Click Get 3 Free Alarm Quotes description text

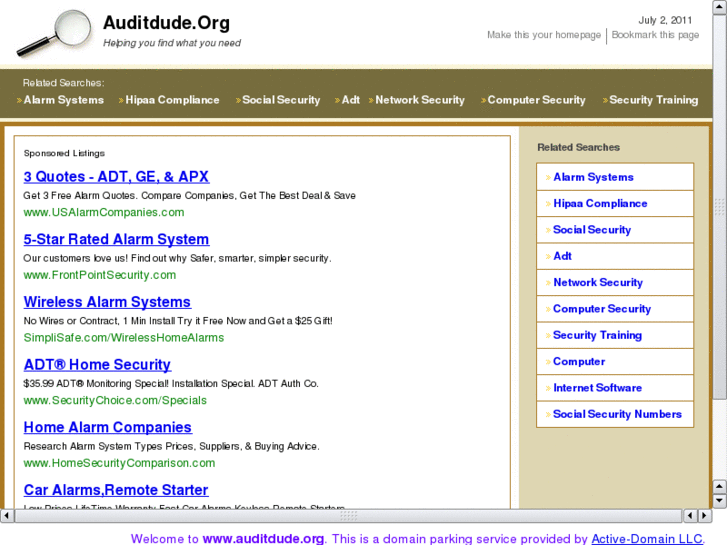coord(189,196)
